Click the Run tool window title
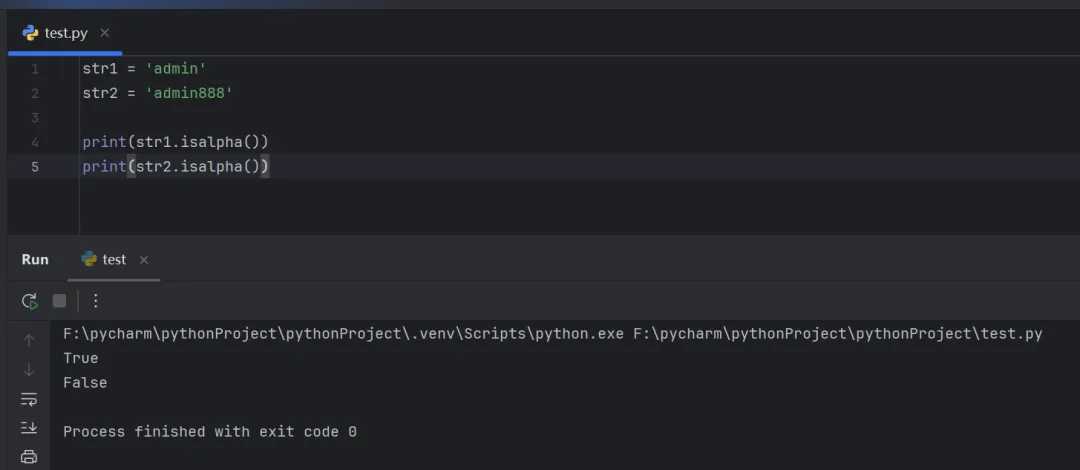1080x470 pixels. 35,260
